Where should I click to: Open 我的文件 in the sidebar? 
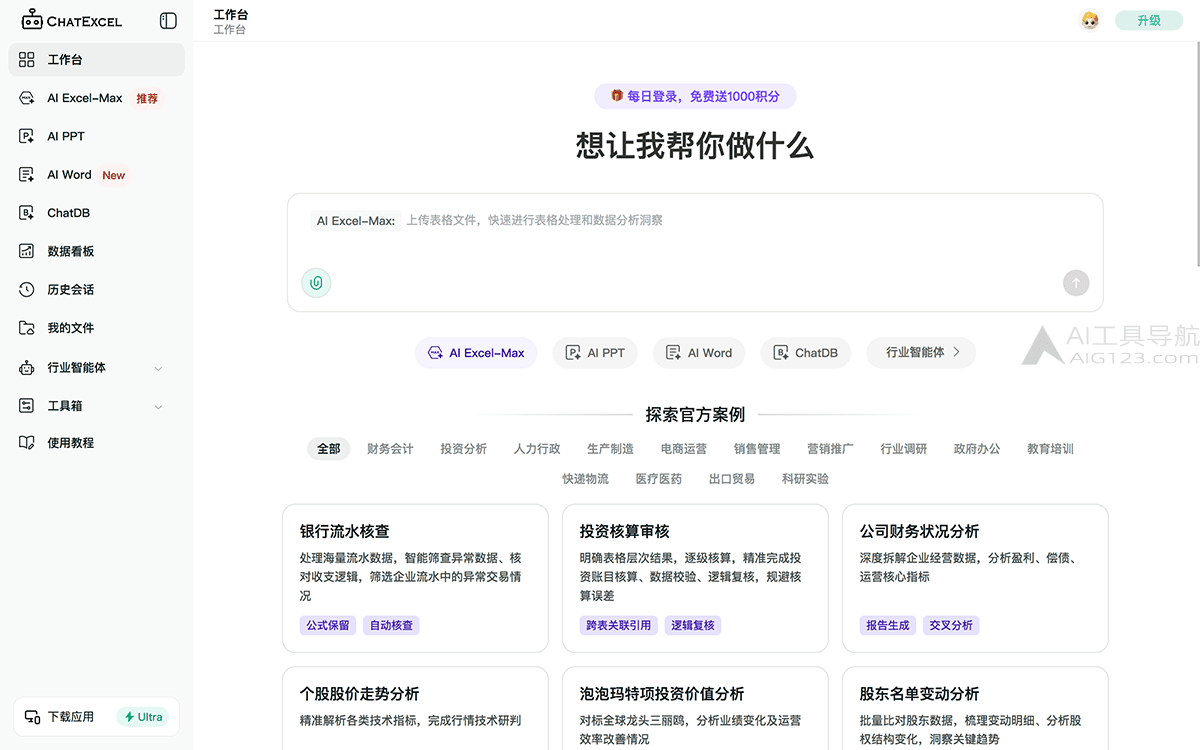[x=96, y=328]
